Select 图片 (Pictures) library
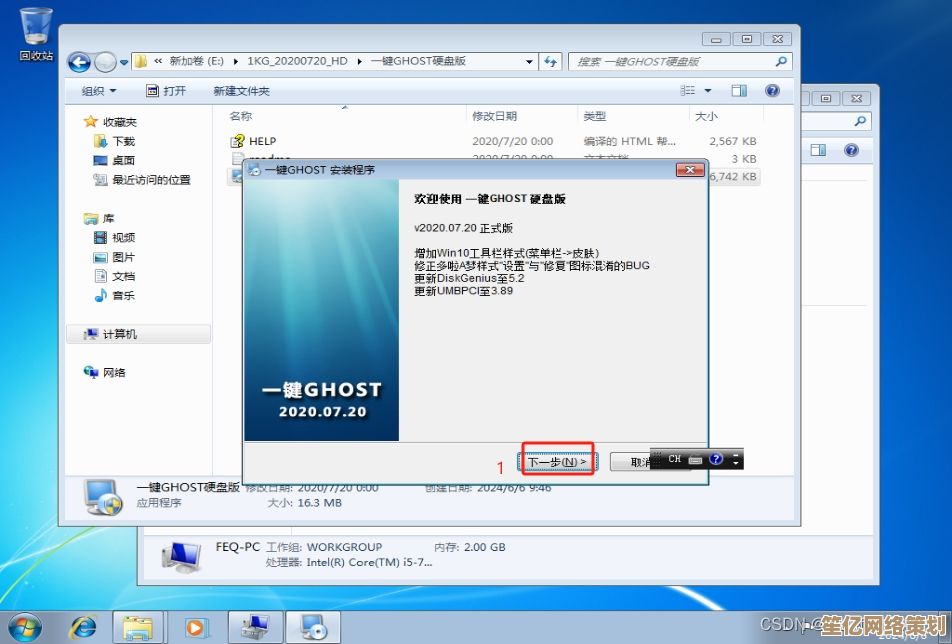This screenshot has width=952, height=644. tap(115, 257)
